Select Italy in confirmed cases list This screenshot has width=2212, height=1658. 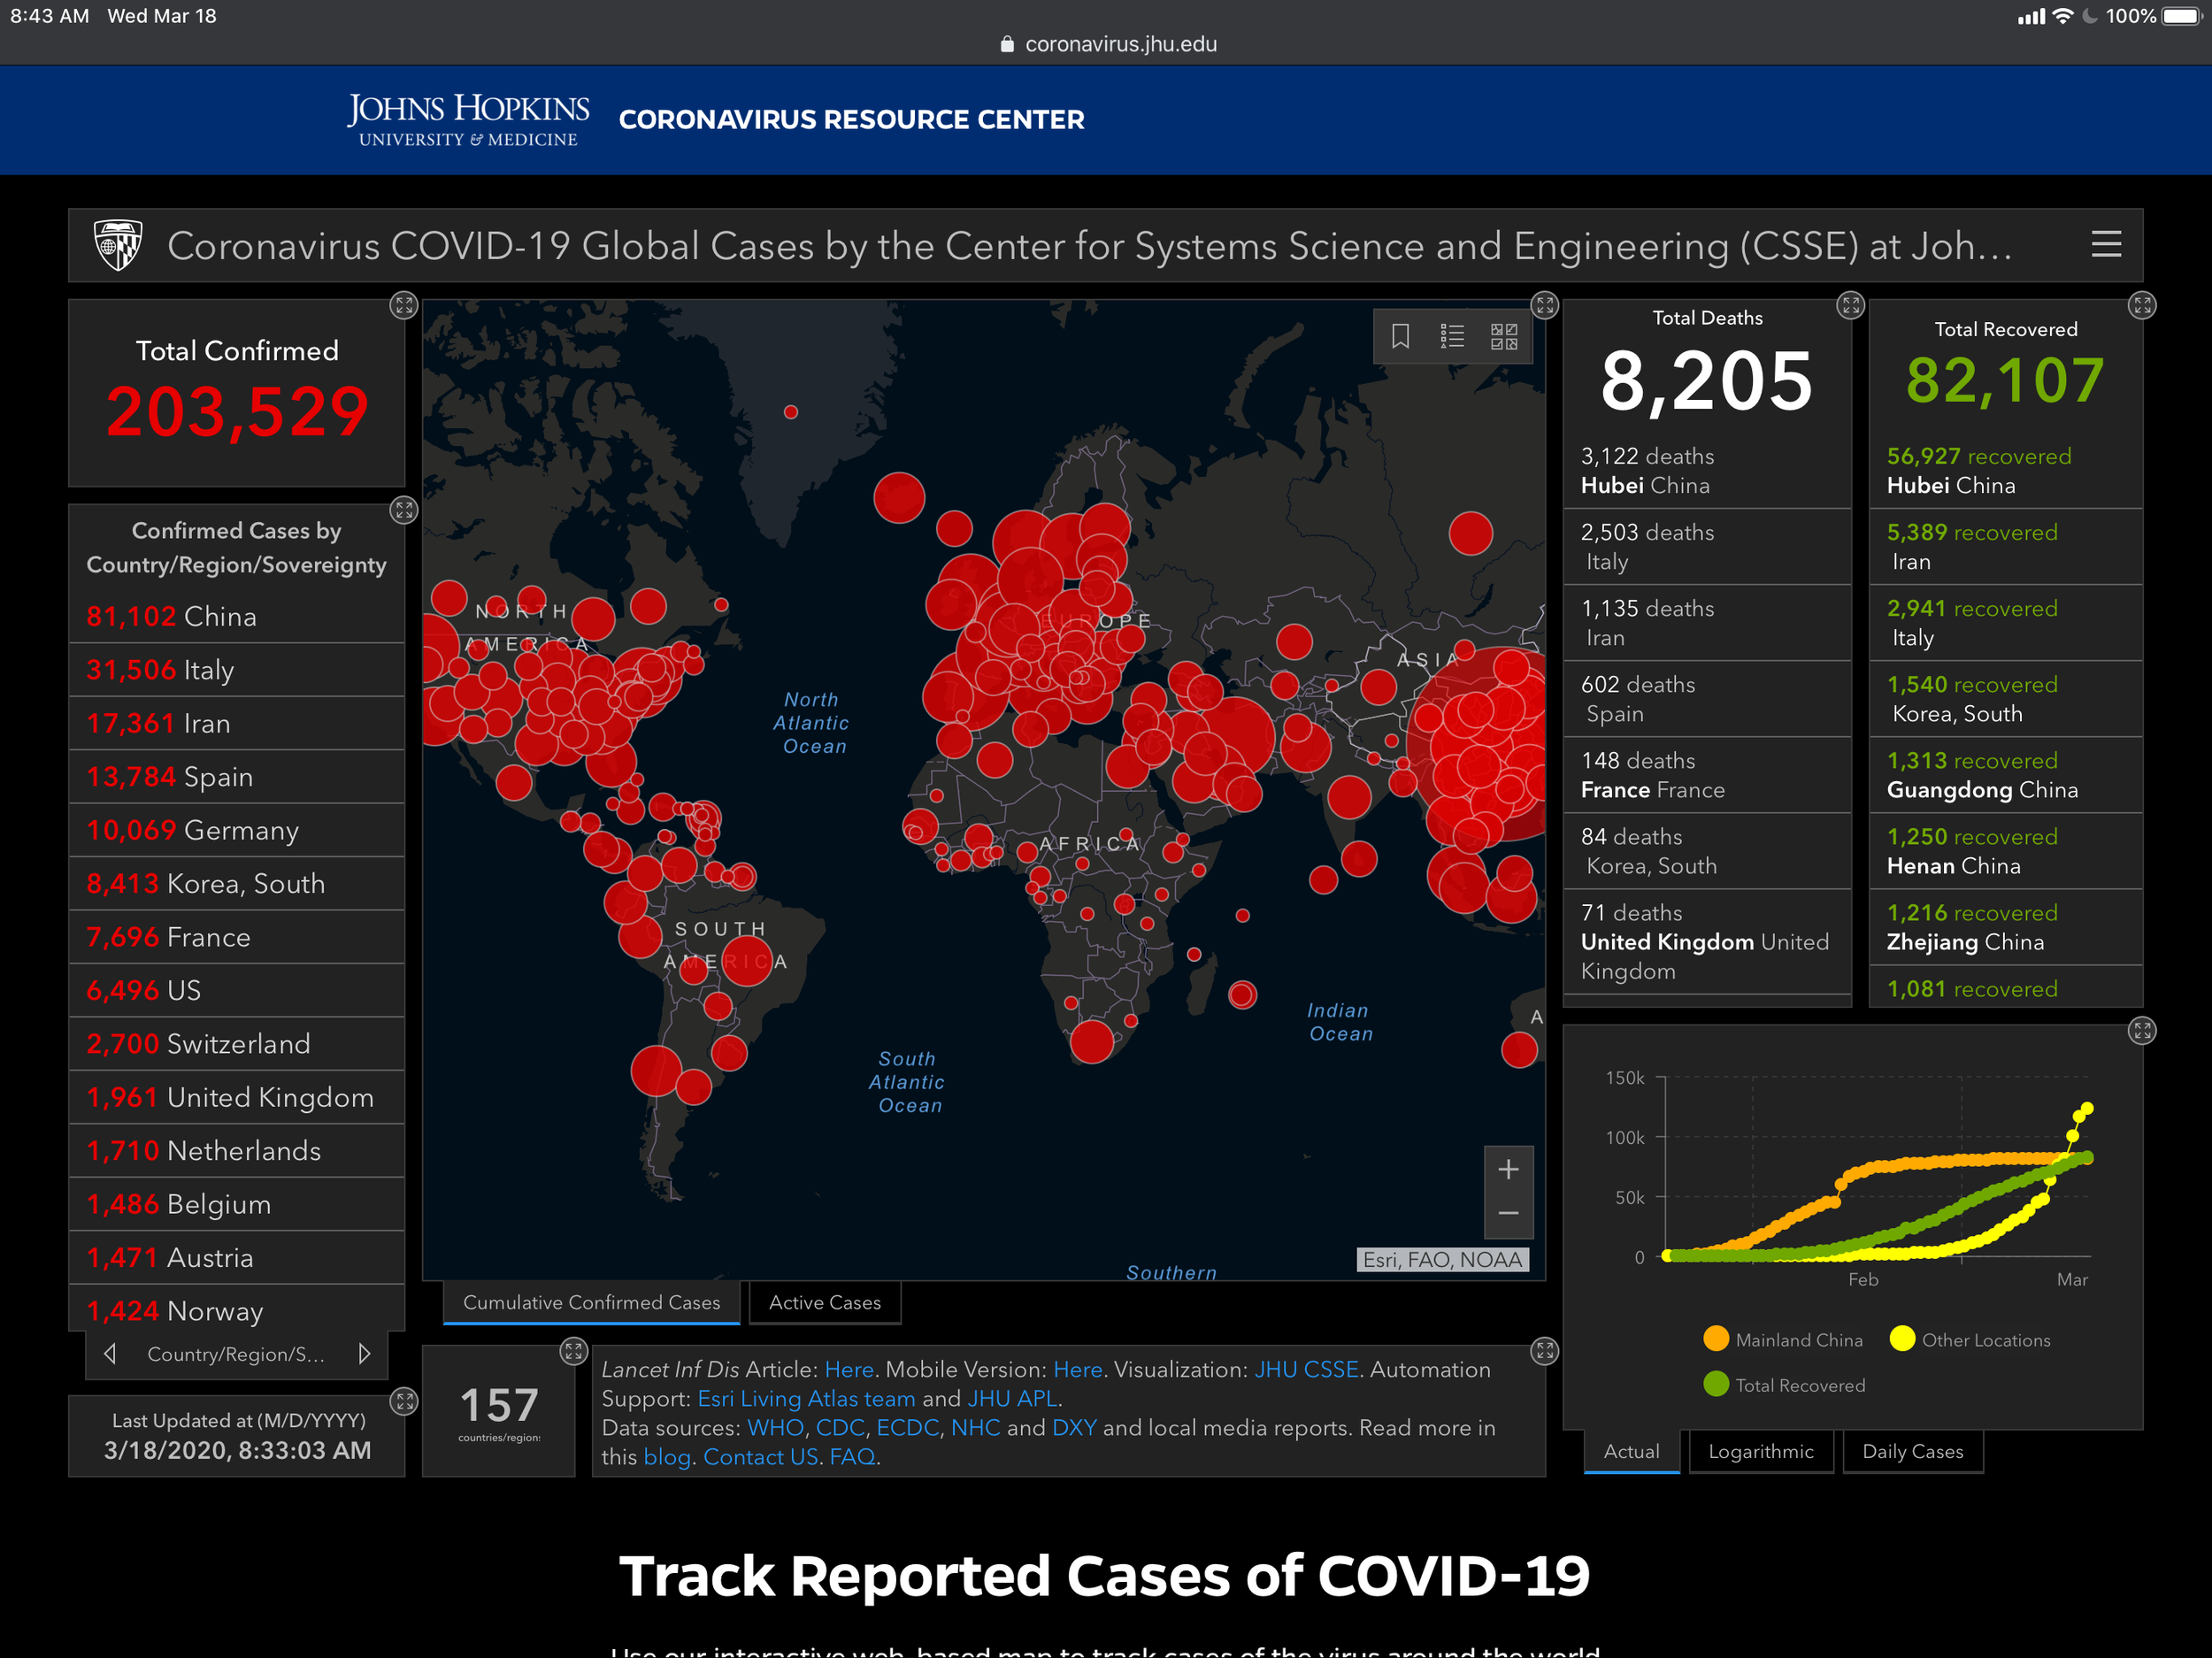point(236,670)
